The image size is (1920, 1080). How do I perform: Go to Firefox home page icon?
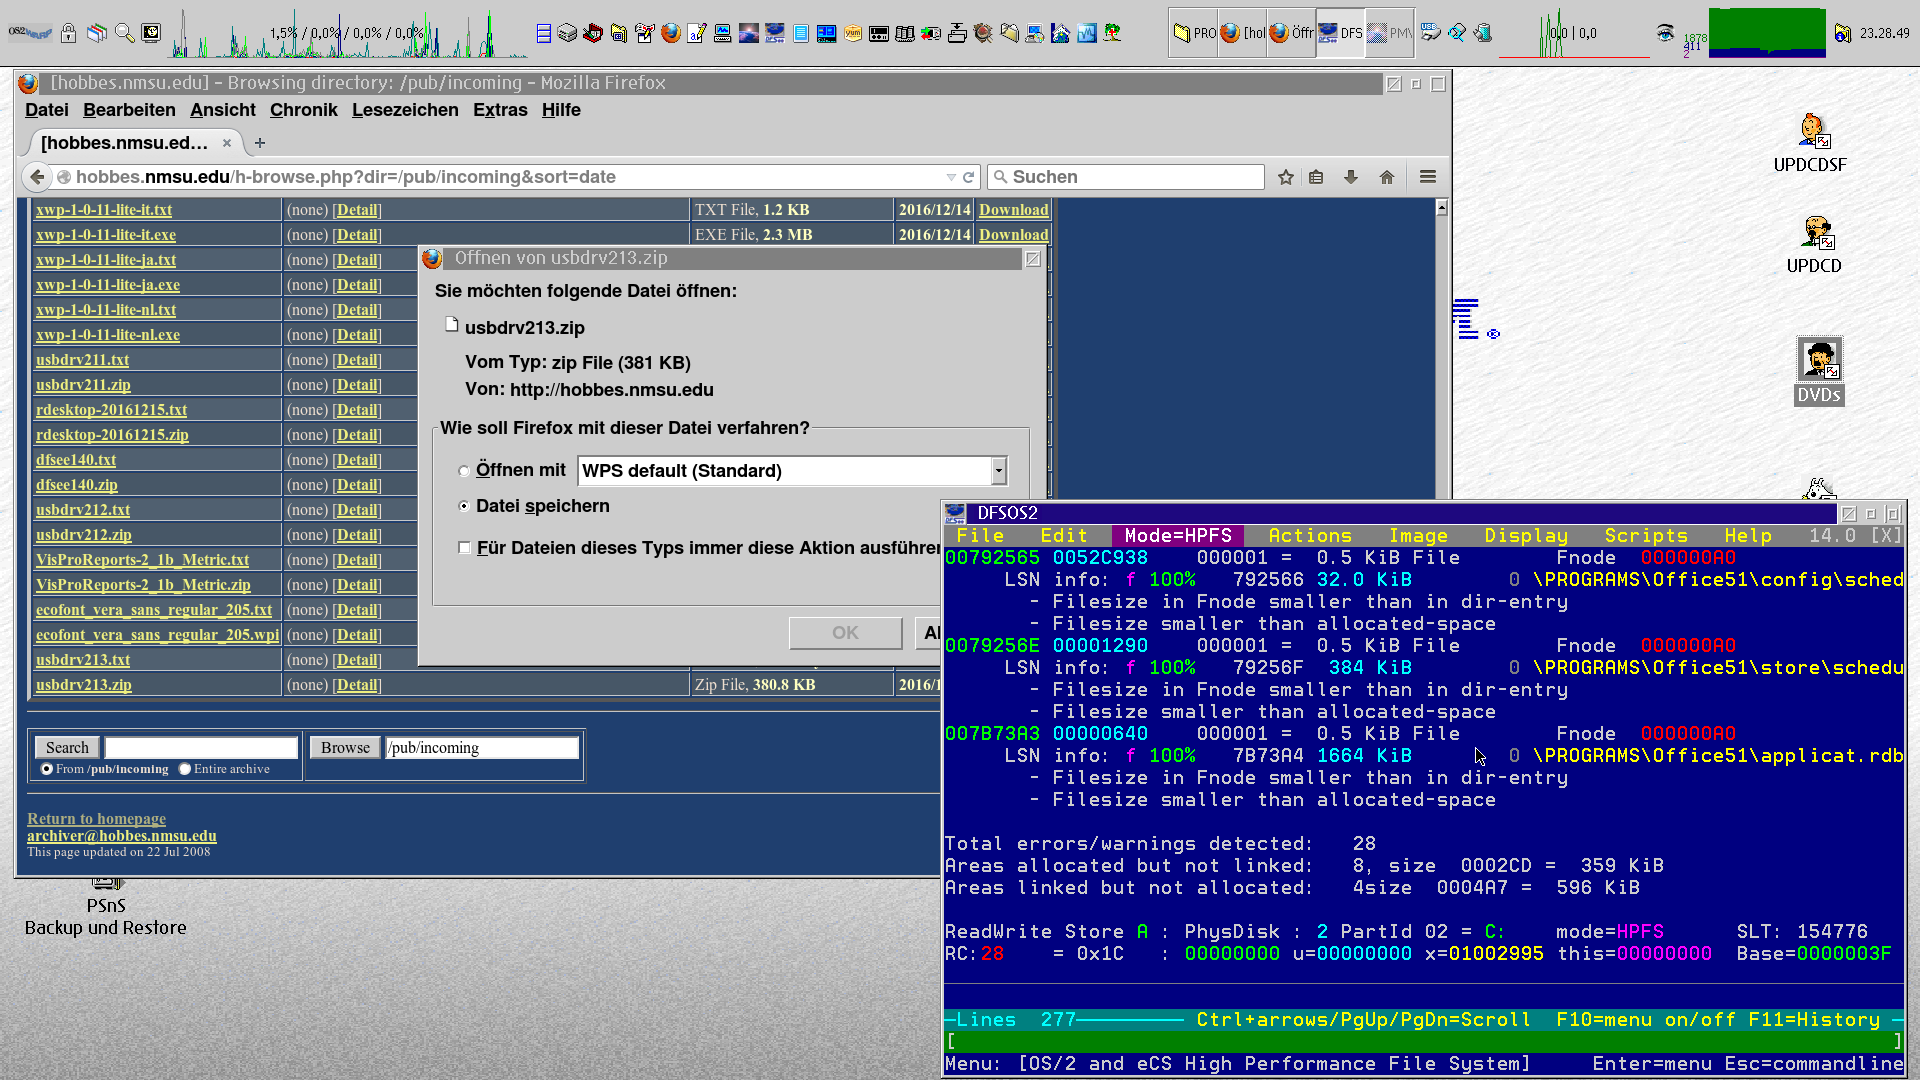1386,177
